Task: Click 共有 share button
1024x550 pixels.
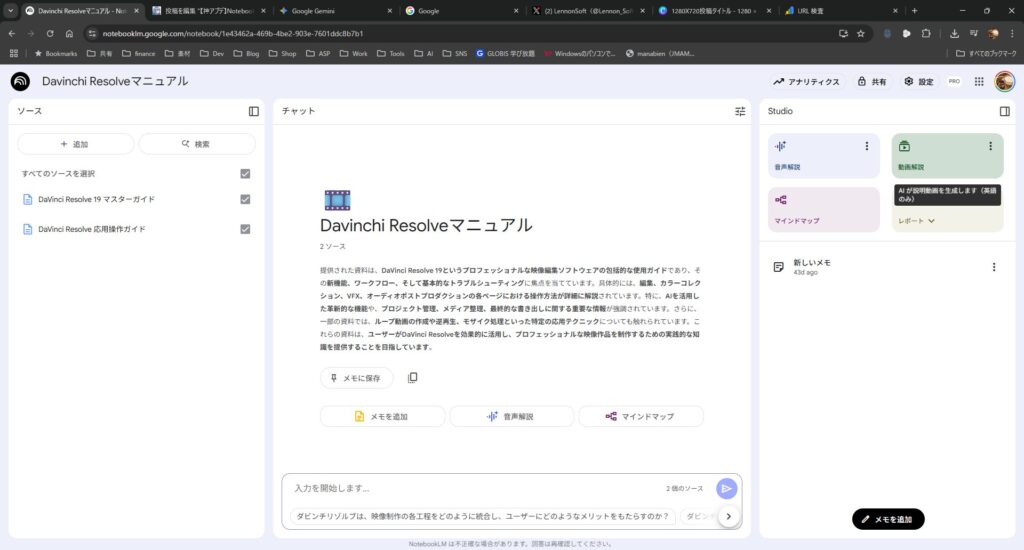Action: point(872,82)
